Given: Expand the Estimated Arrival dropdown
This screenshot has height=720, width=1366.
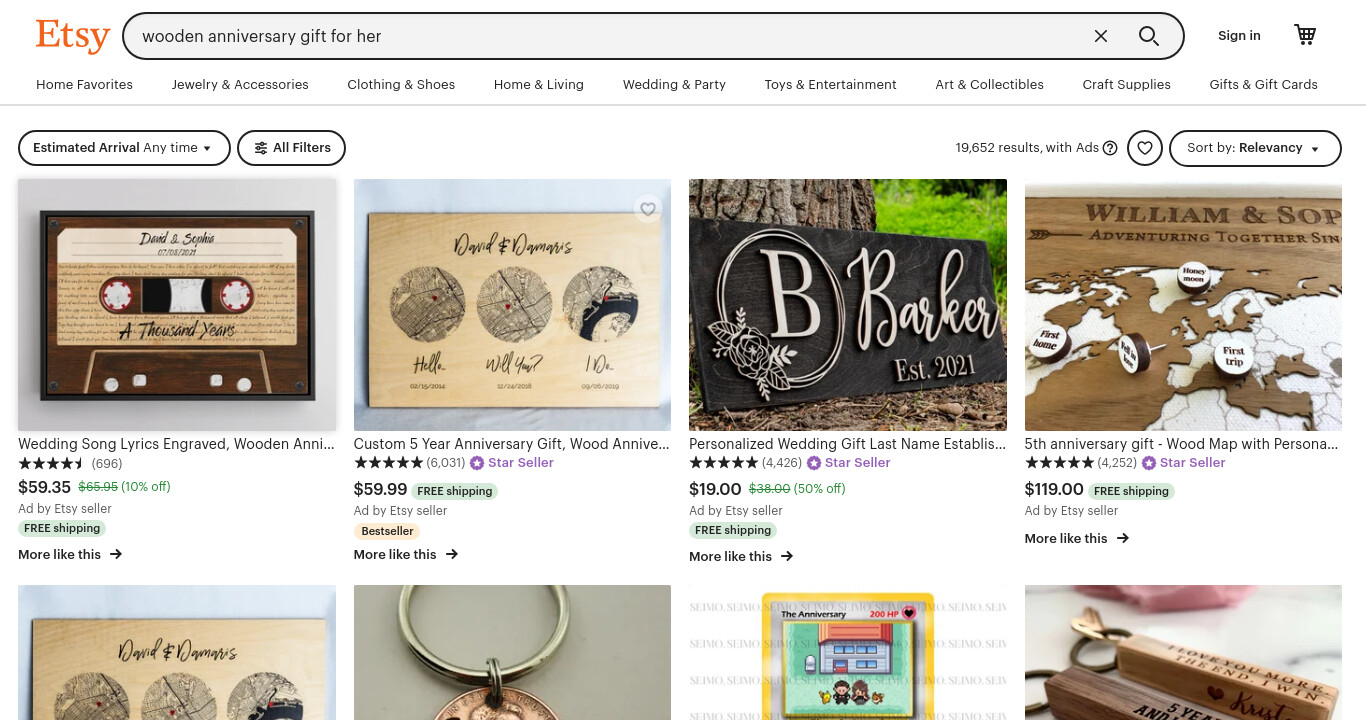Looking at the screenshot, I should [x=124, y=148].
